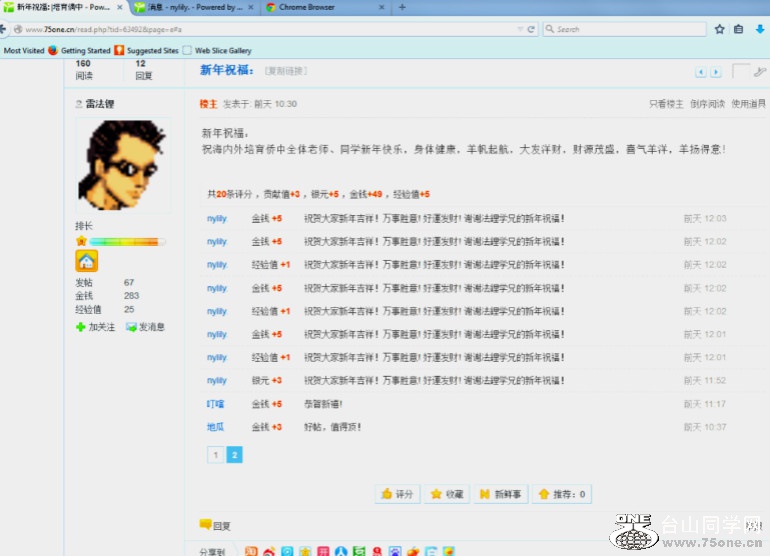Click the green plus 加关注 icon
This screenshot has height=556, width=770.
tap(81, 327)
